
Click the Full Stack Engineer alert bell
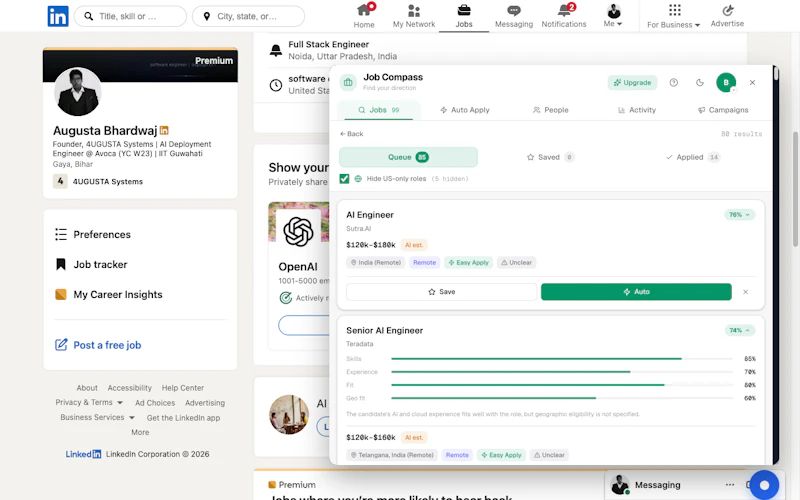276,50
